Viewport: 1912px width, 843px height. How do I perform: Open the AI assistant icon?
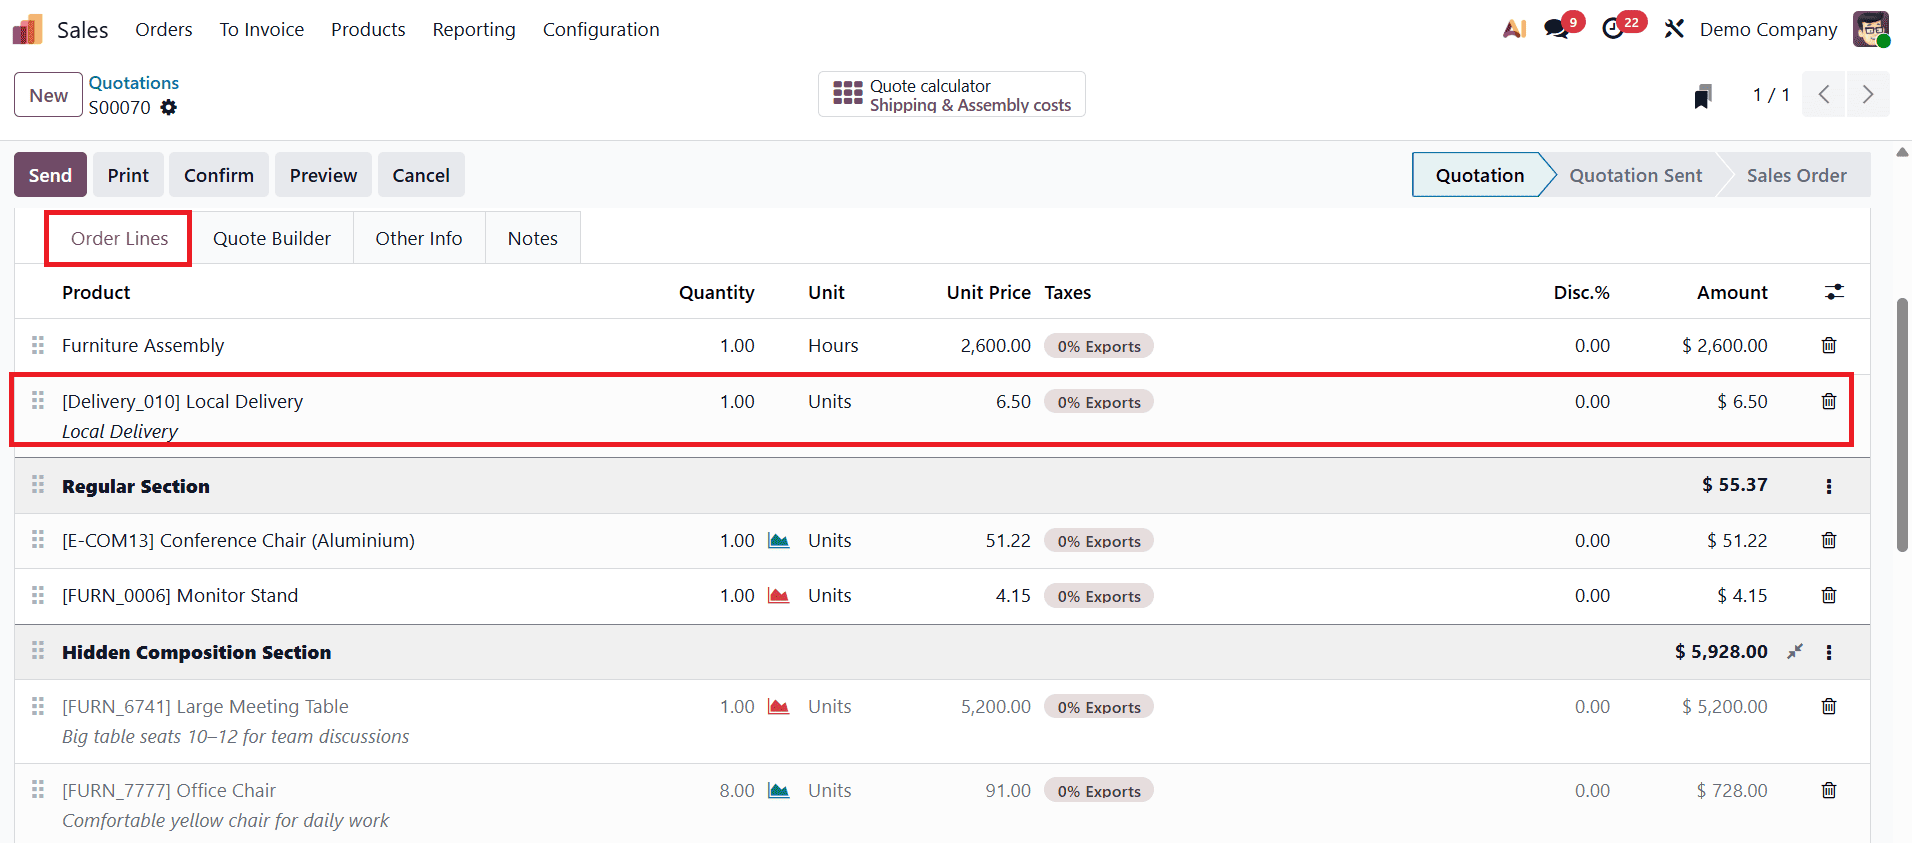tap(1514, 29)
